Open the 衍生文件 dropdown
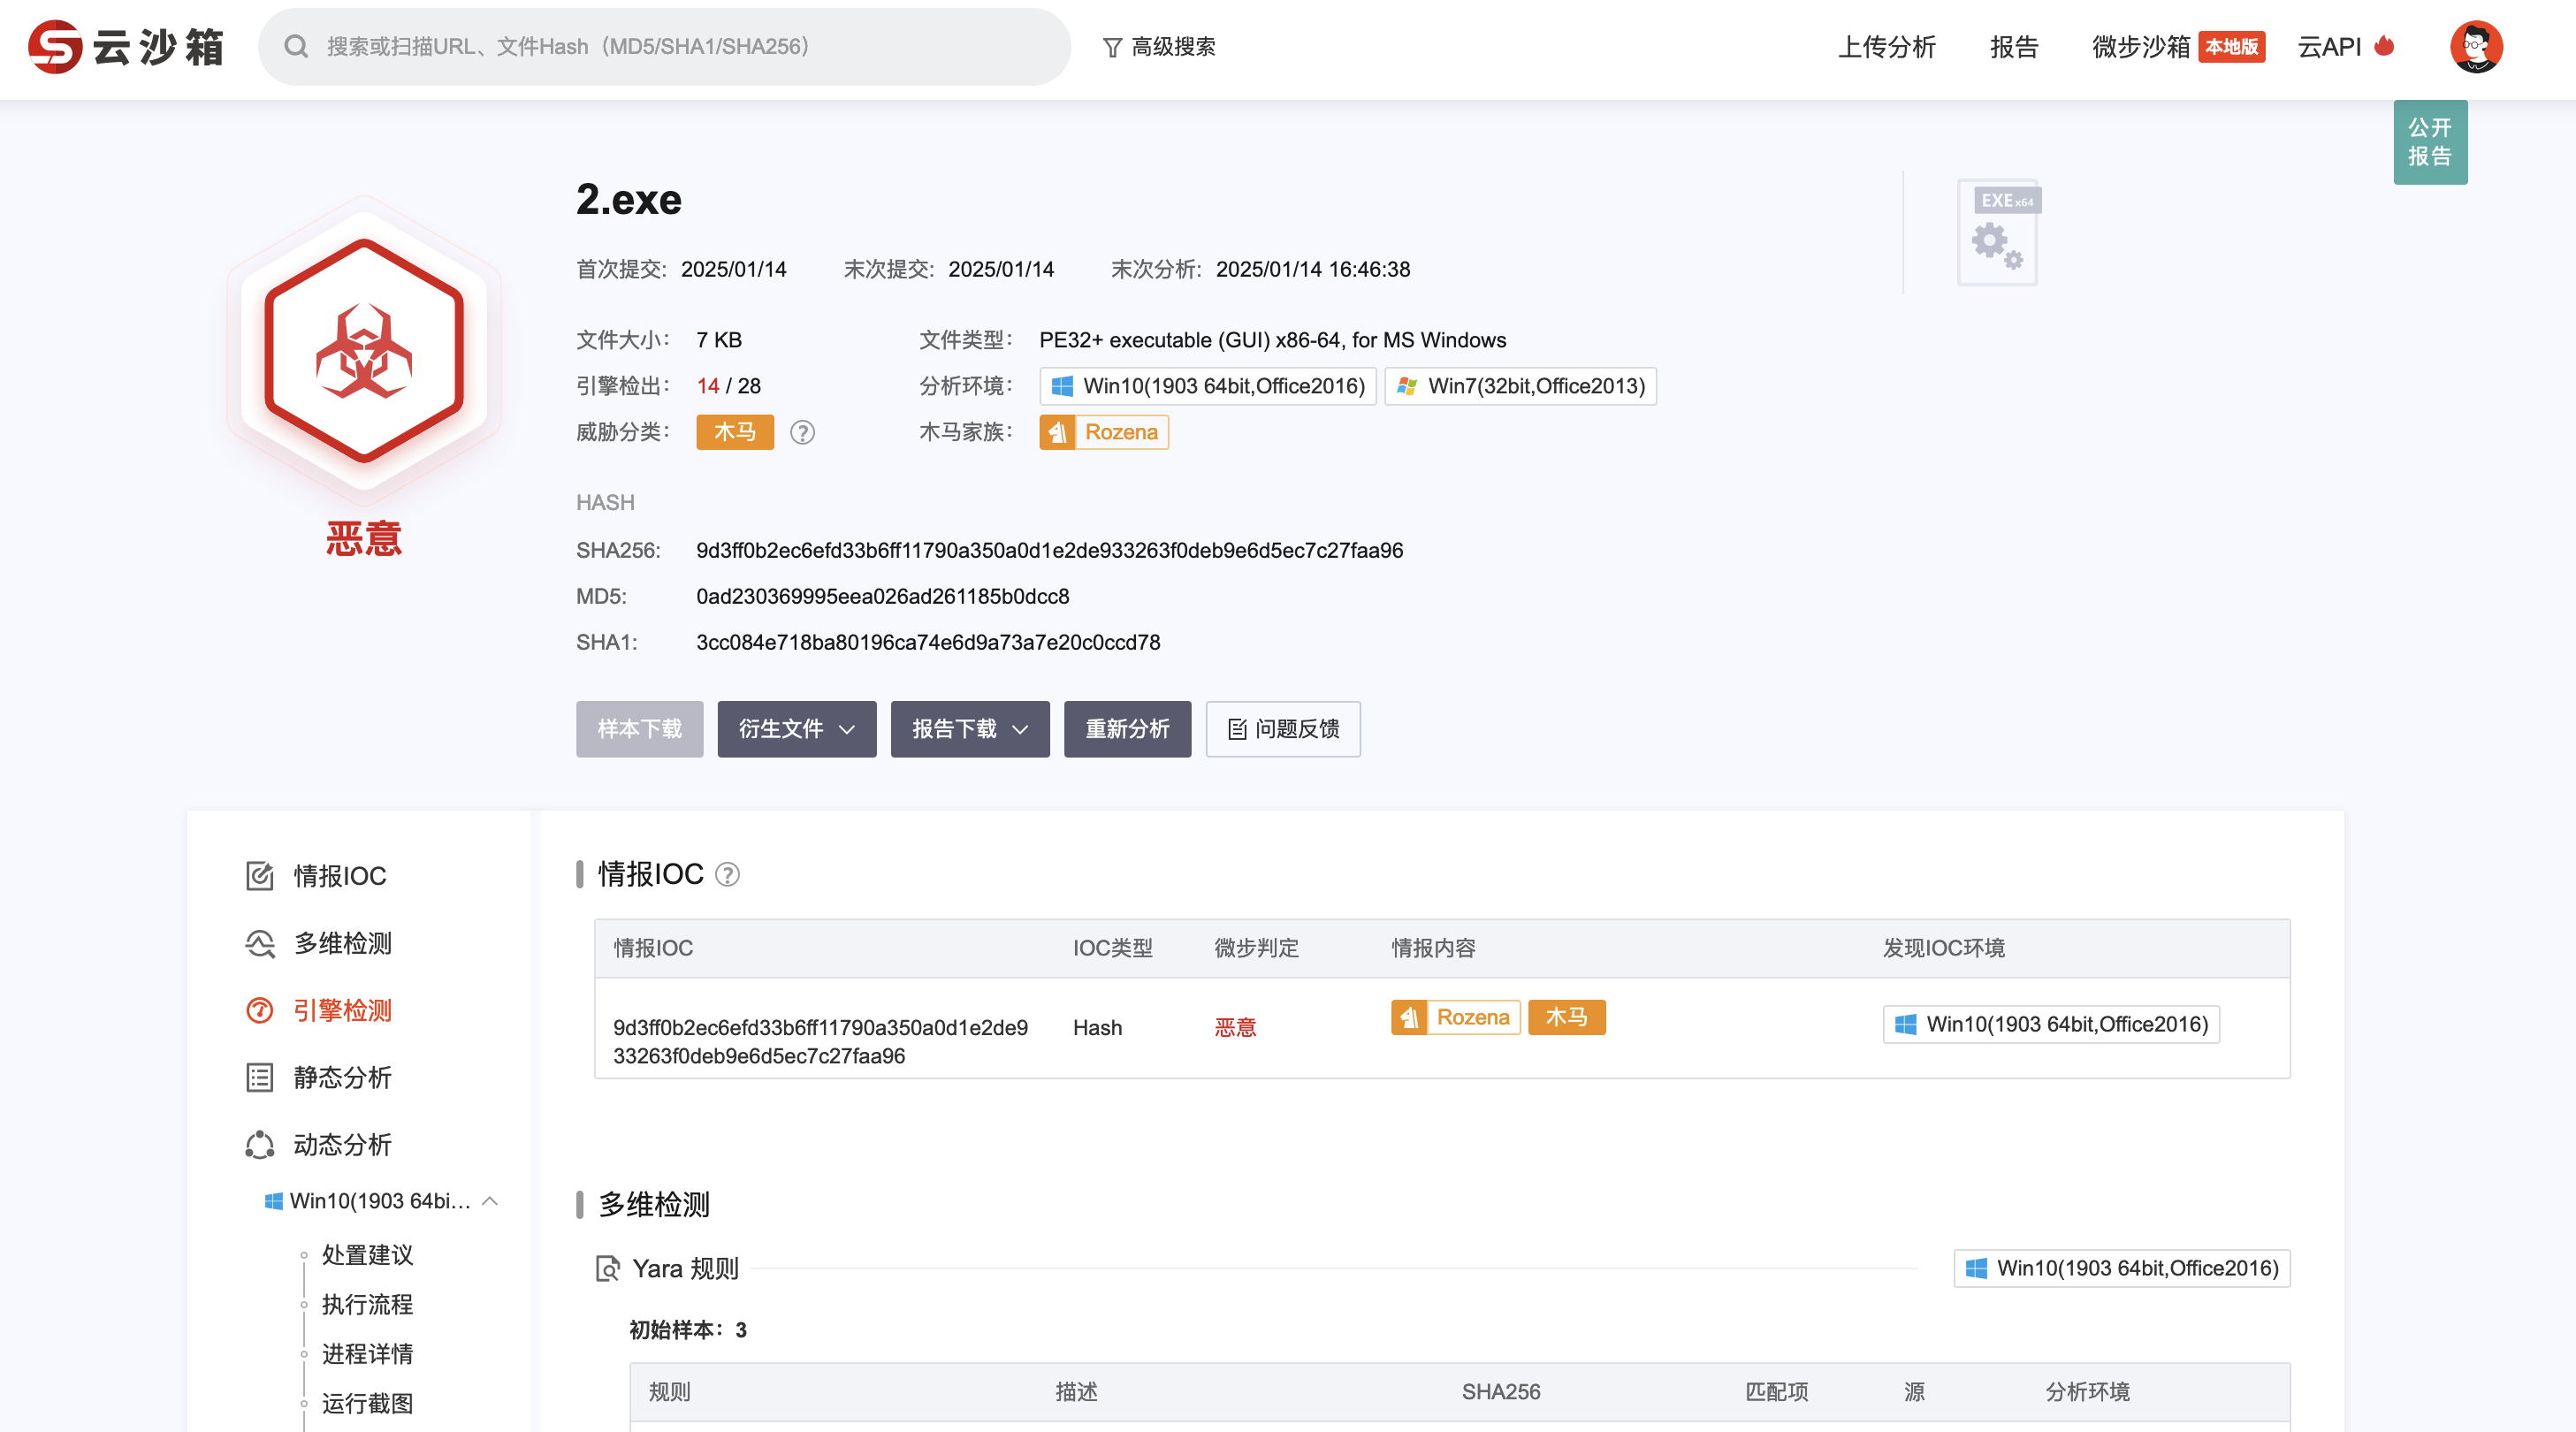 tap(796, 729)
